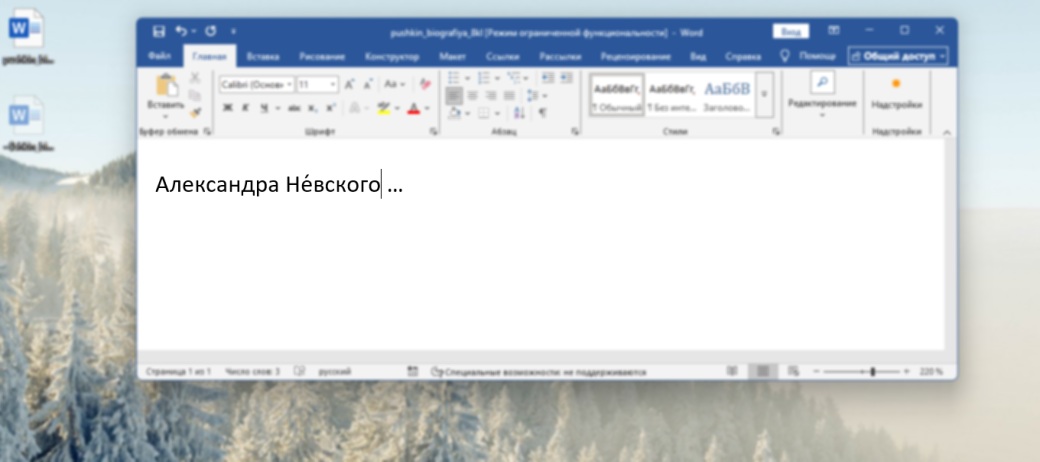Viewport: 1040px width, 462px height.
Task: Click the Save icon in quick access toolbar
Action: click(x=159, y=32)
